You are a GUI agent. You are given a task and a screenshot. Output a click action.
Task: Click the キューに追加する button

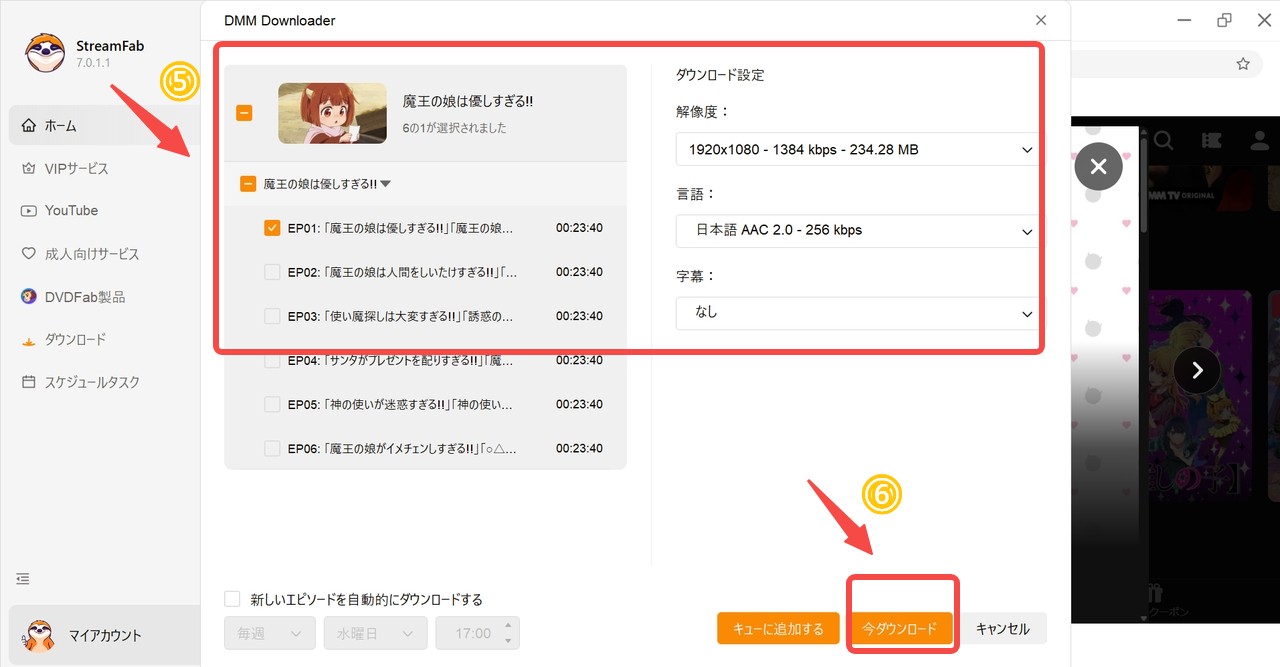[778, 628]
